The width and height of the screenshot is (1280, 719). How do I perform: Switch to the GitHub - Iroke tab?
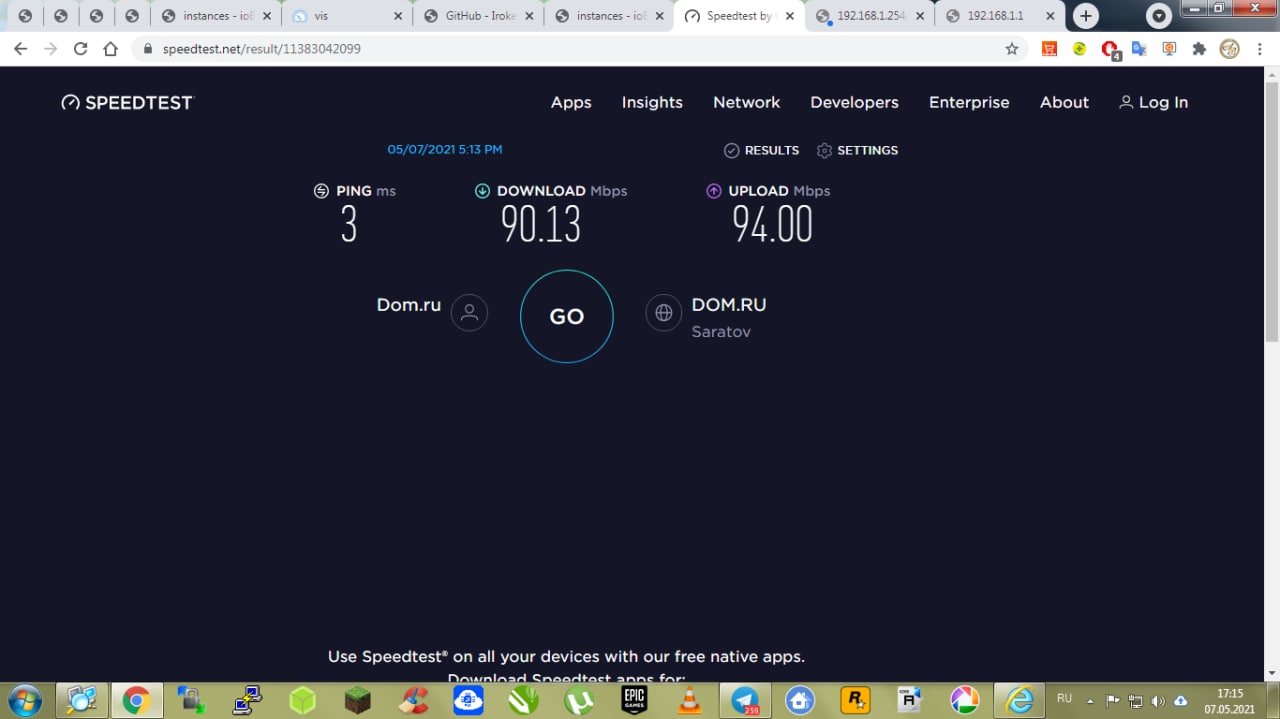[x=479, y=16]
